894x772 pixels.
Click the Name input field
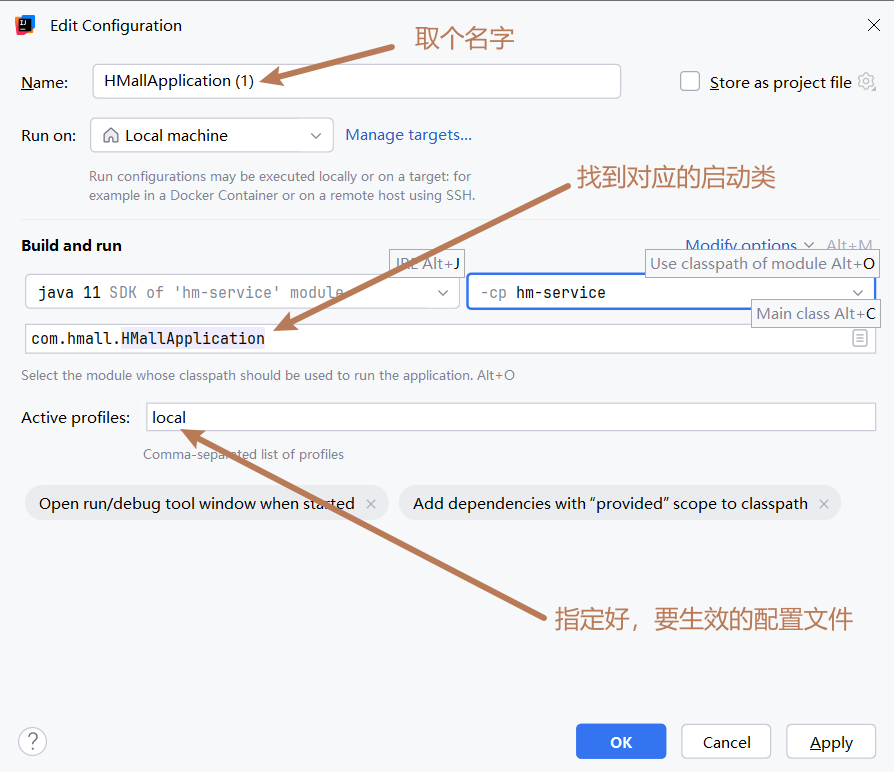pyautogui.click(x=356, y=81)
